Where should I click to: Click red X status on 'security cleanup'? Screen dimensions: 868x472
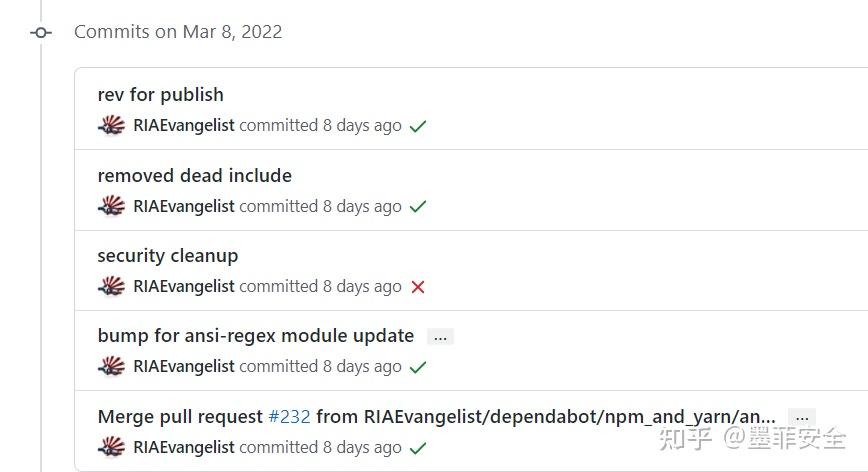418,287
